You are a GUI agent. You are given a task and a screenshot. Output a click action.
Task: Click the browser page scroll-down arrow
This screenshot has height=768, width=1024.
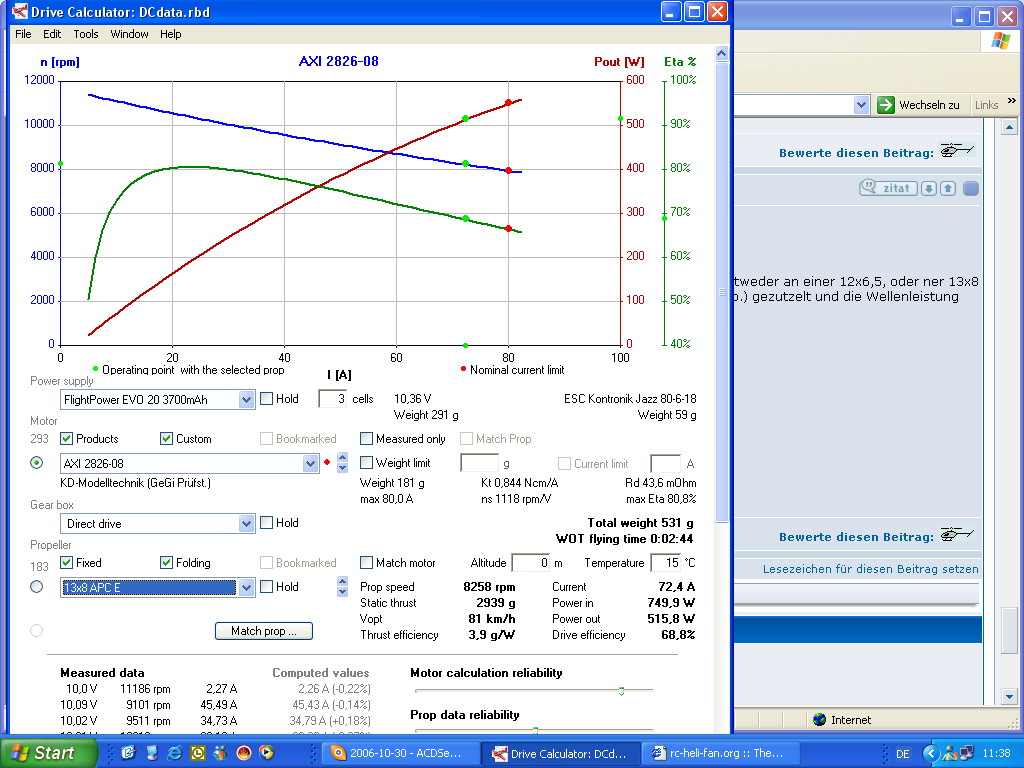point(1009,696)
